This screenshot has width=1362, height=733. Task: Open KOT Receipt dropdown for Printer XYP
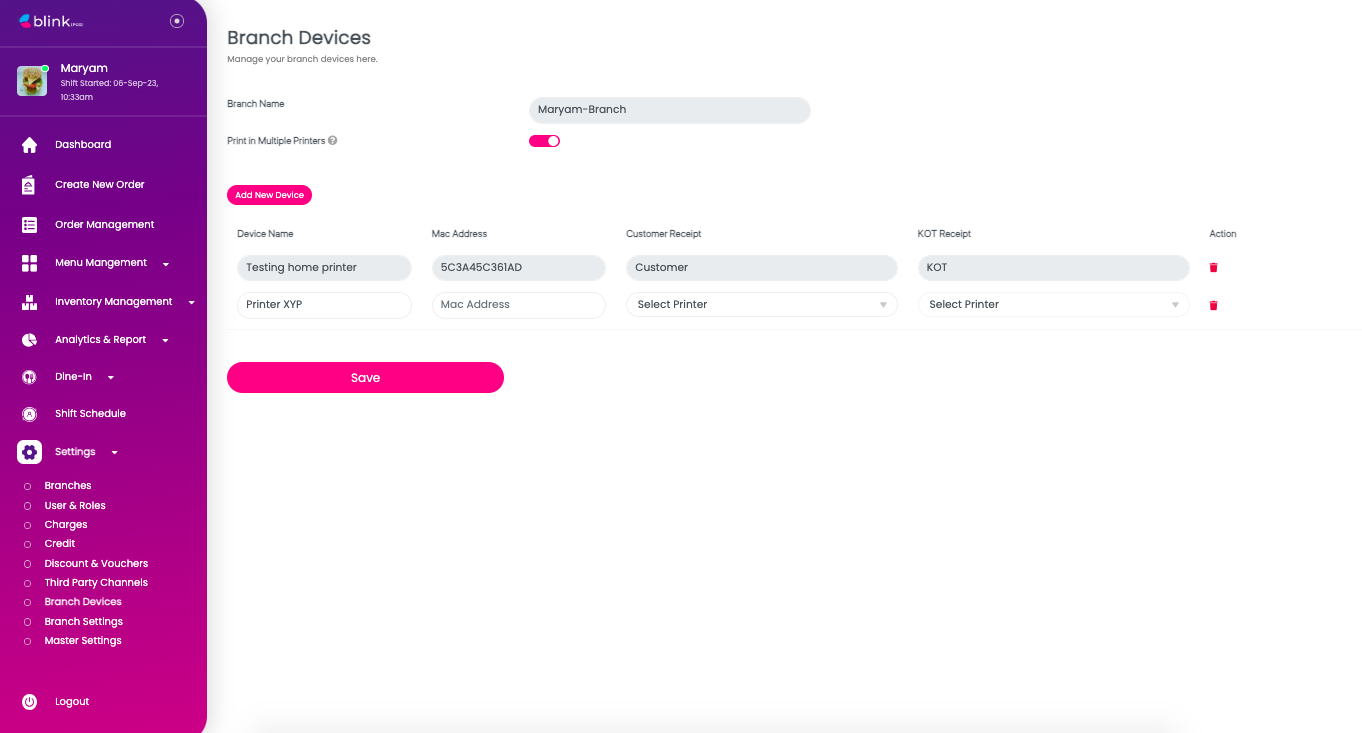[x=1053, y=305]
